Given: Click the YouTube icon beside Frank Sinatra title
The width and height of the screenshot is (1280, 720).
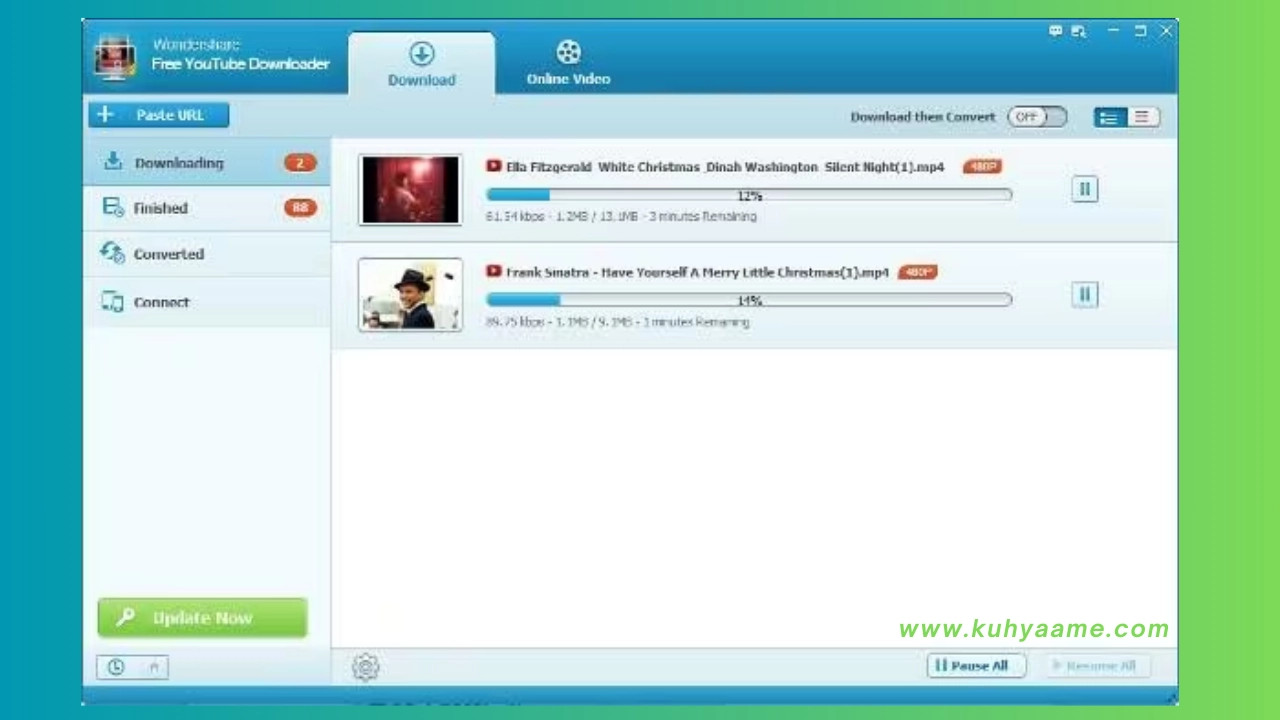Looking at the screenshot, I should click(x=494, y=271).
